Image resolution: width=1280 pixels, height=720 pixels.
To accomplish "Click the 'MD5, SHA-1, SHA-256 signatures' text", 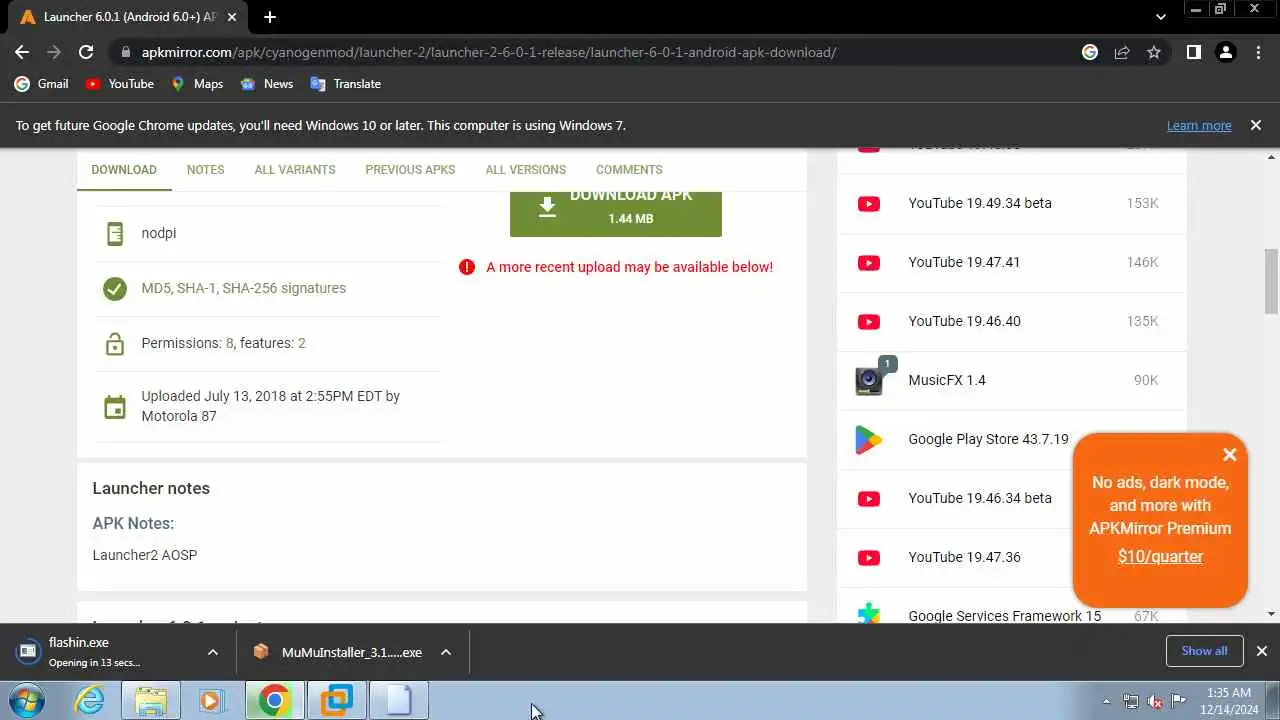I will [x=244, y=288].
